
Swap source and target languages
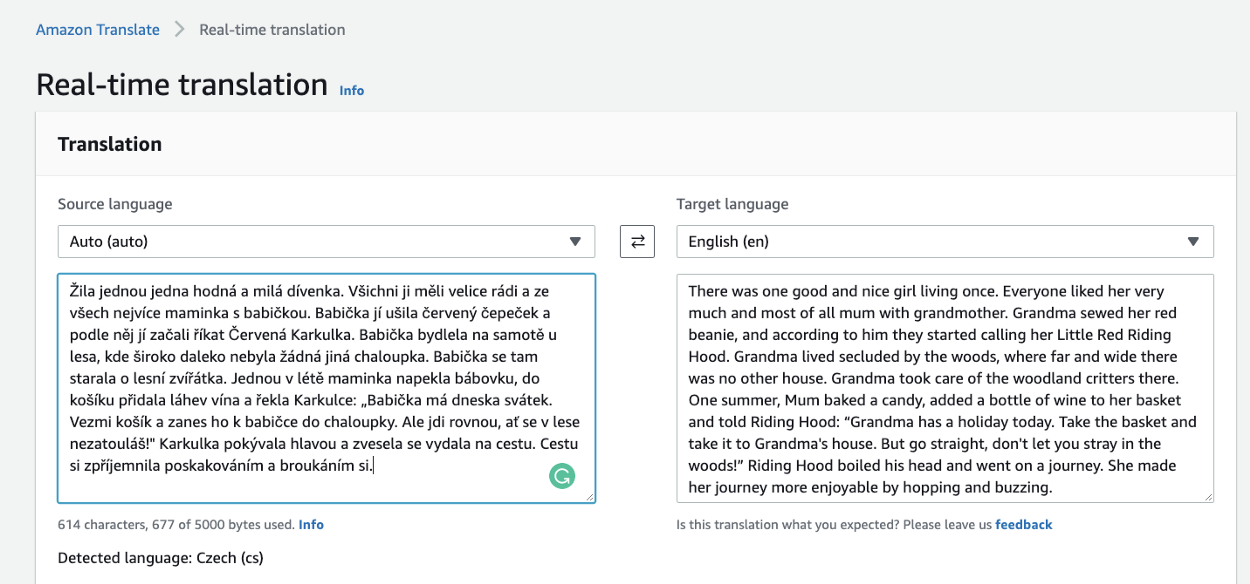(x=637, y=241)
